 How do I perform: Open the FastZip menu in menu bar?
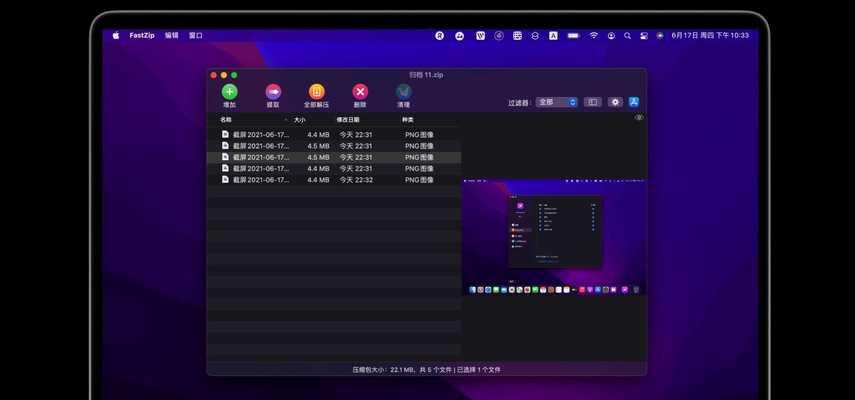tap(142, 35)
